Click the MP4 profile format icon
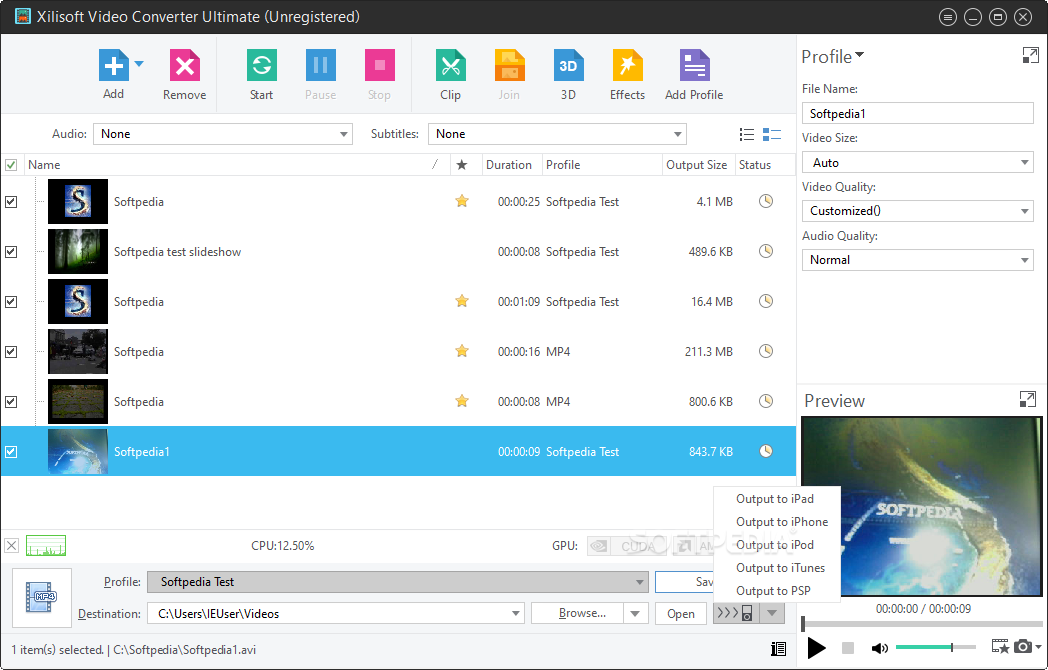Viewport: 1048px width, 670px height. point(42,598)
